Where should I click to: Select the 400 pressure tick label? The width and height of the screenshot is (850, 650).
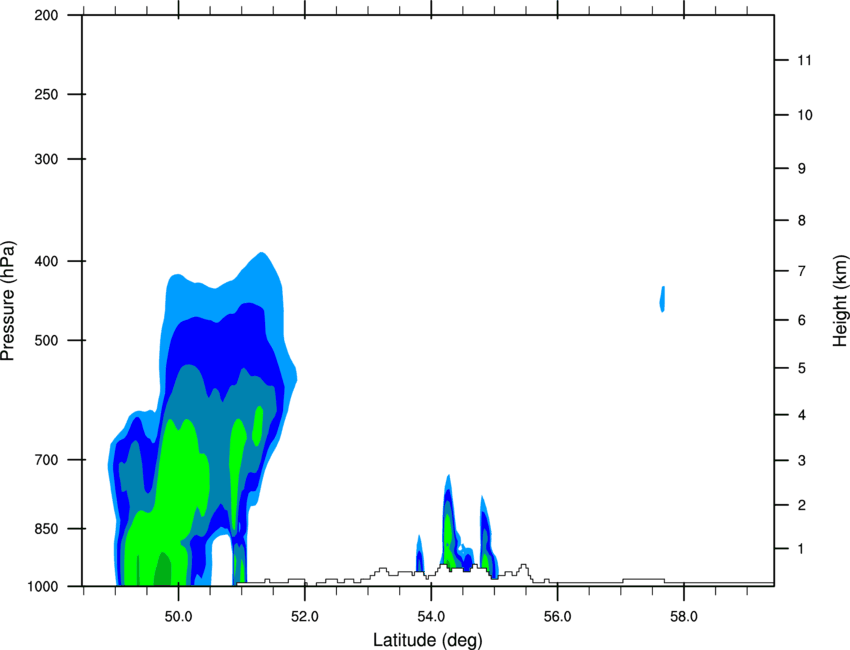(x=46, y=261)
